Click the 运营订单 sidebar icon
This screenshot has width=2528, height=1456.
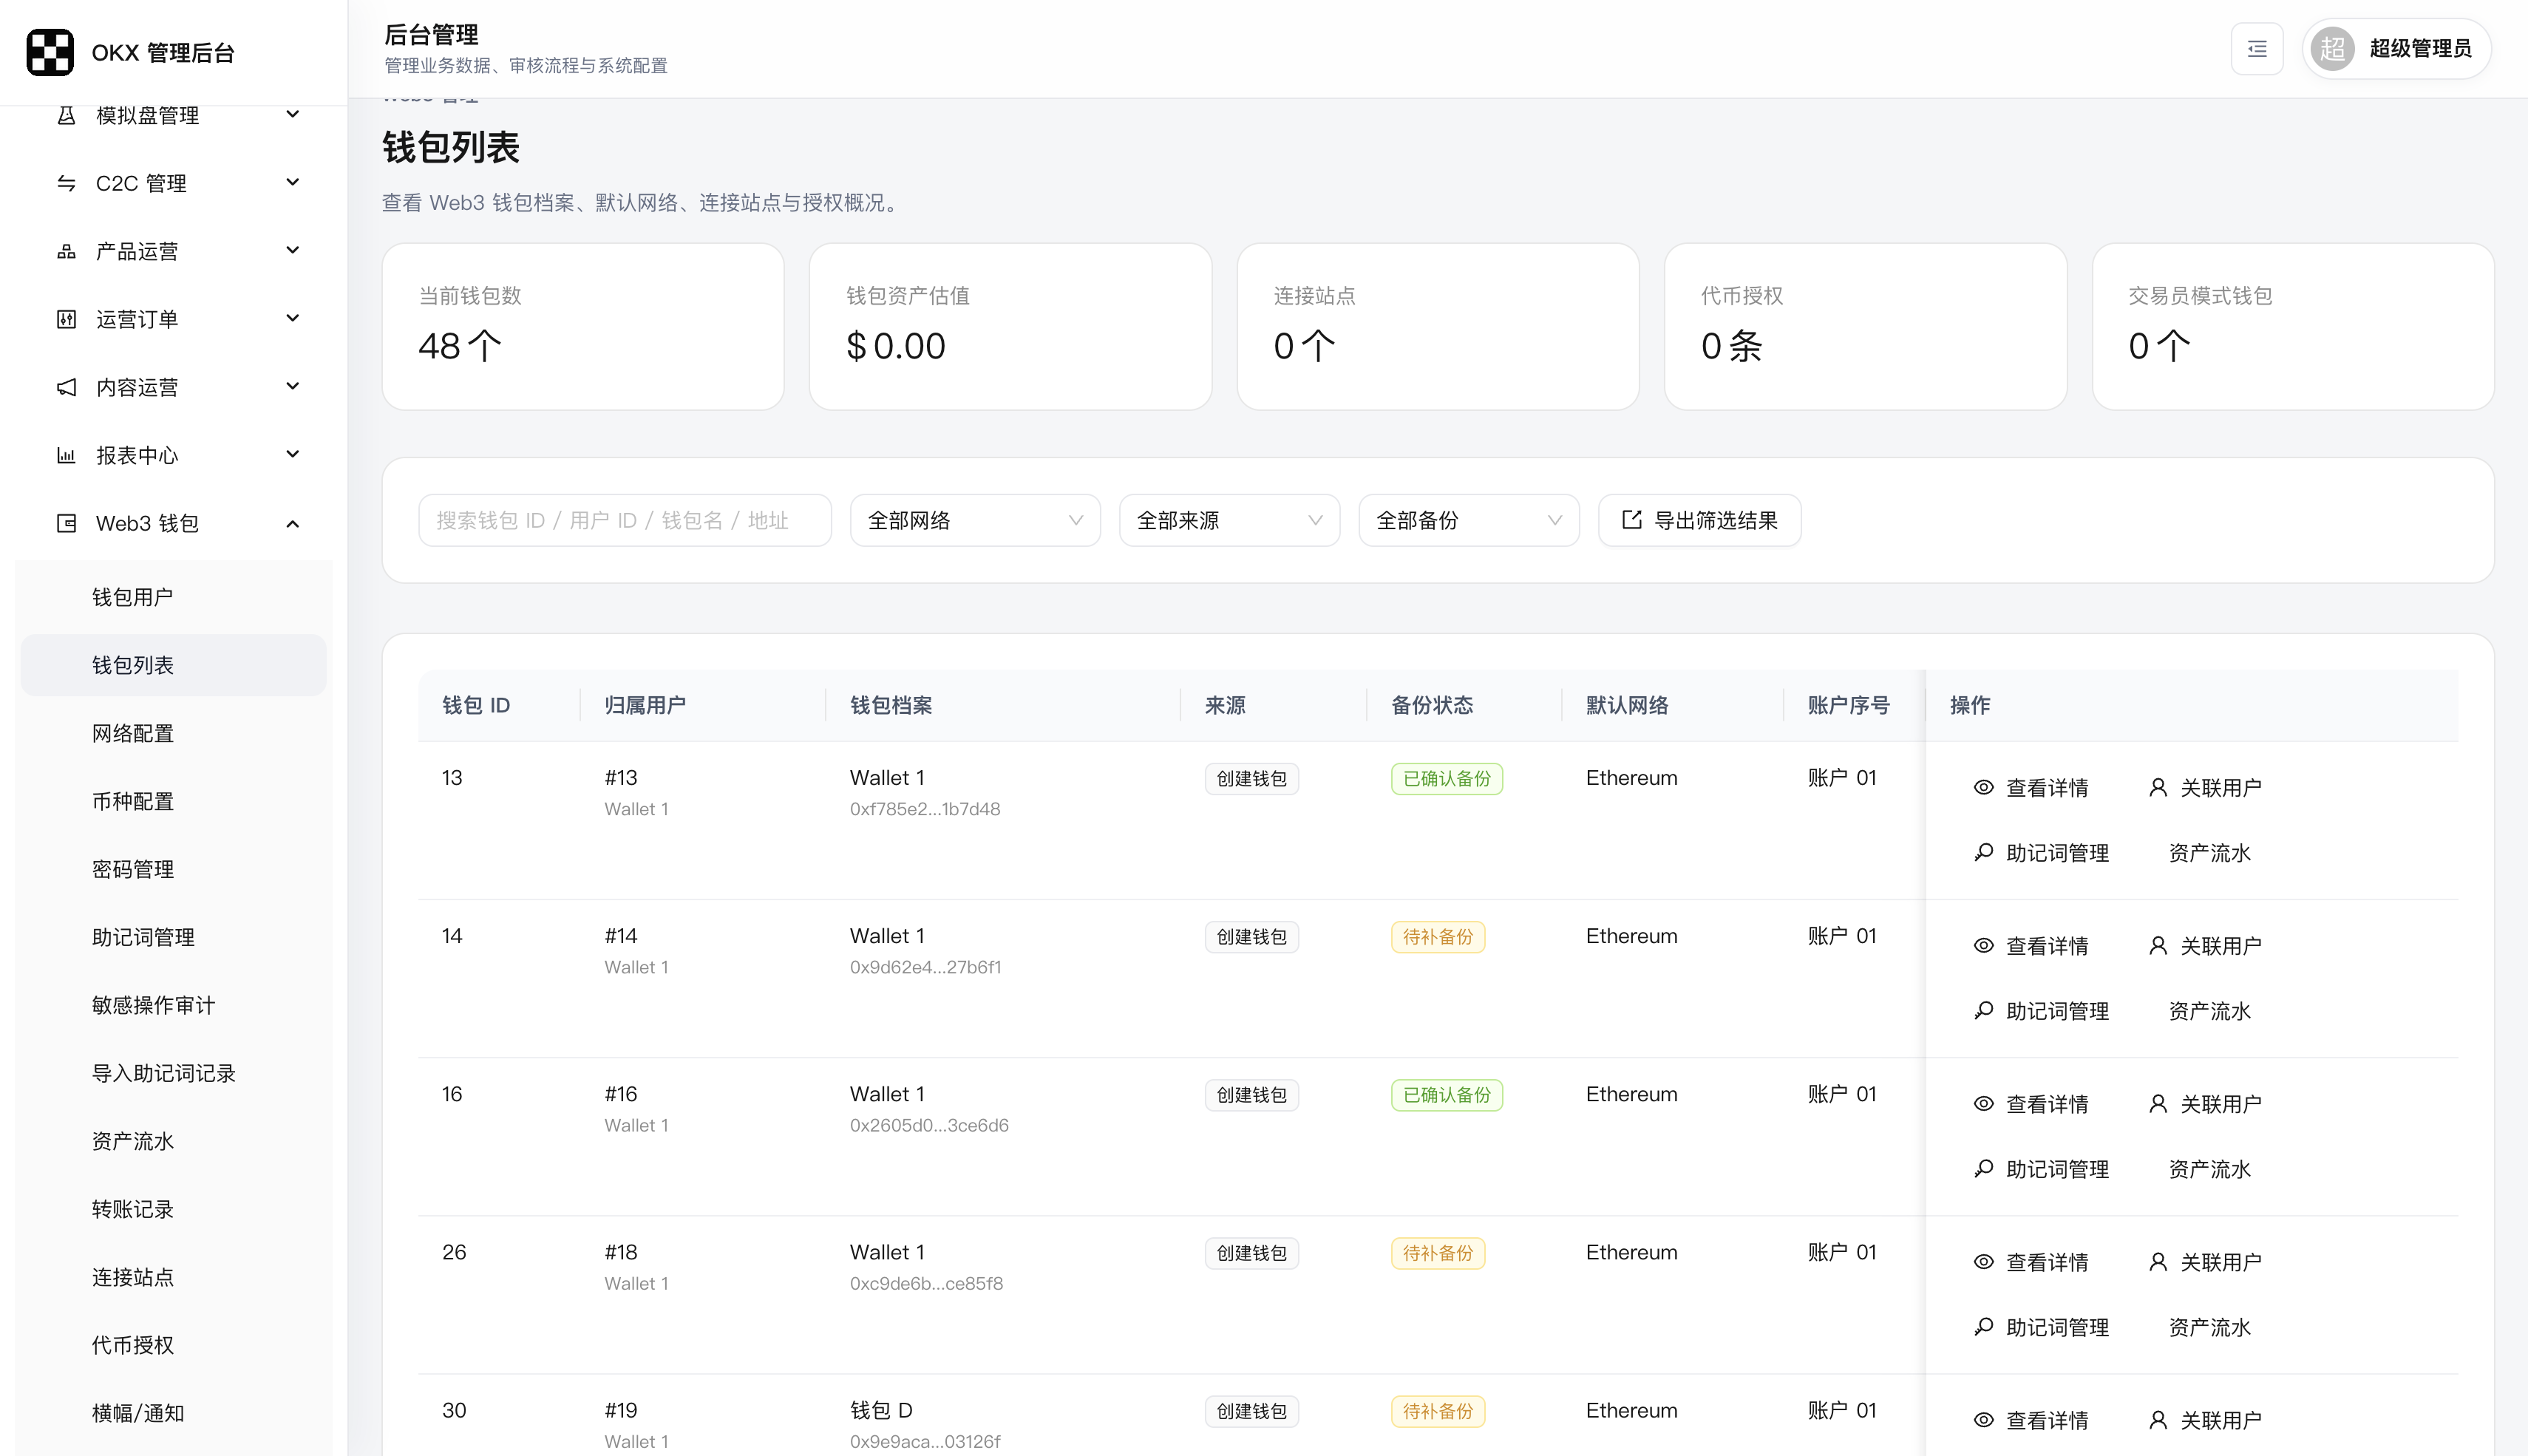point(66,319)
